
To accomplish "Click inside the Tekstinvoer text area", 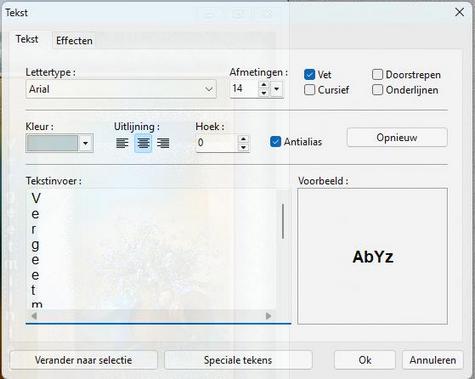I will 152,249.
